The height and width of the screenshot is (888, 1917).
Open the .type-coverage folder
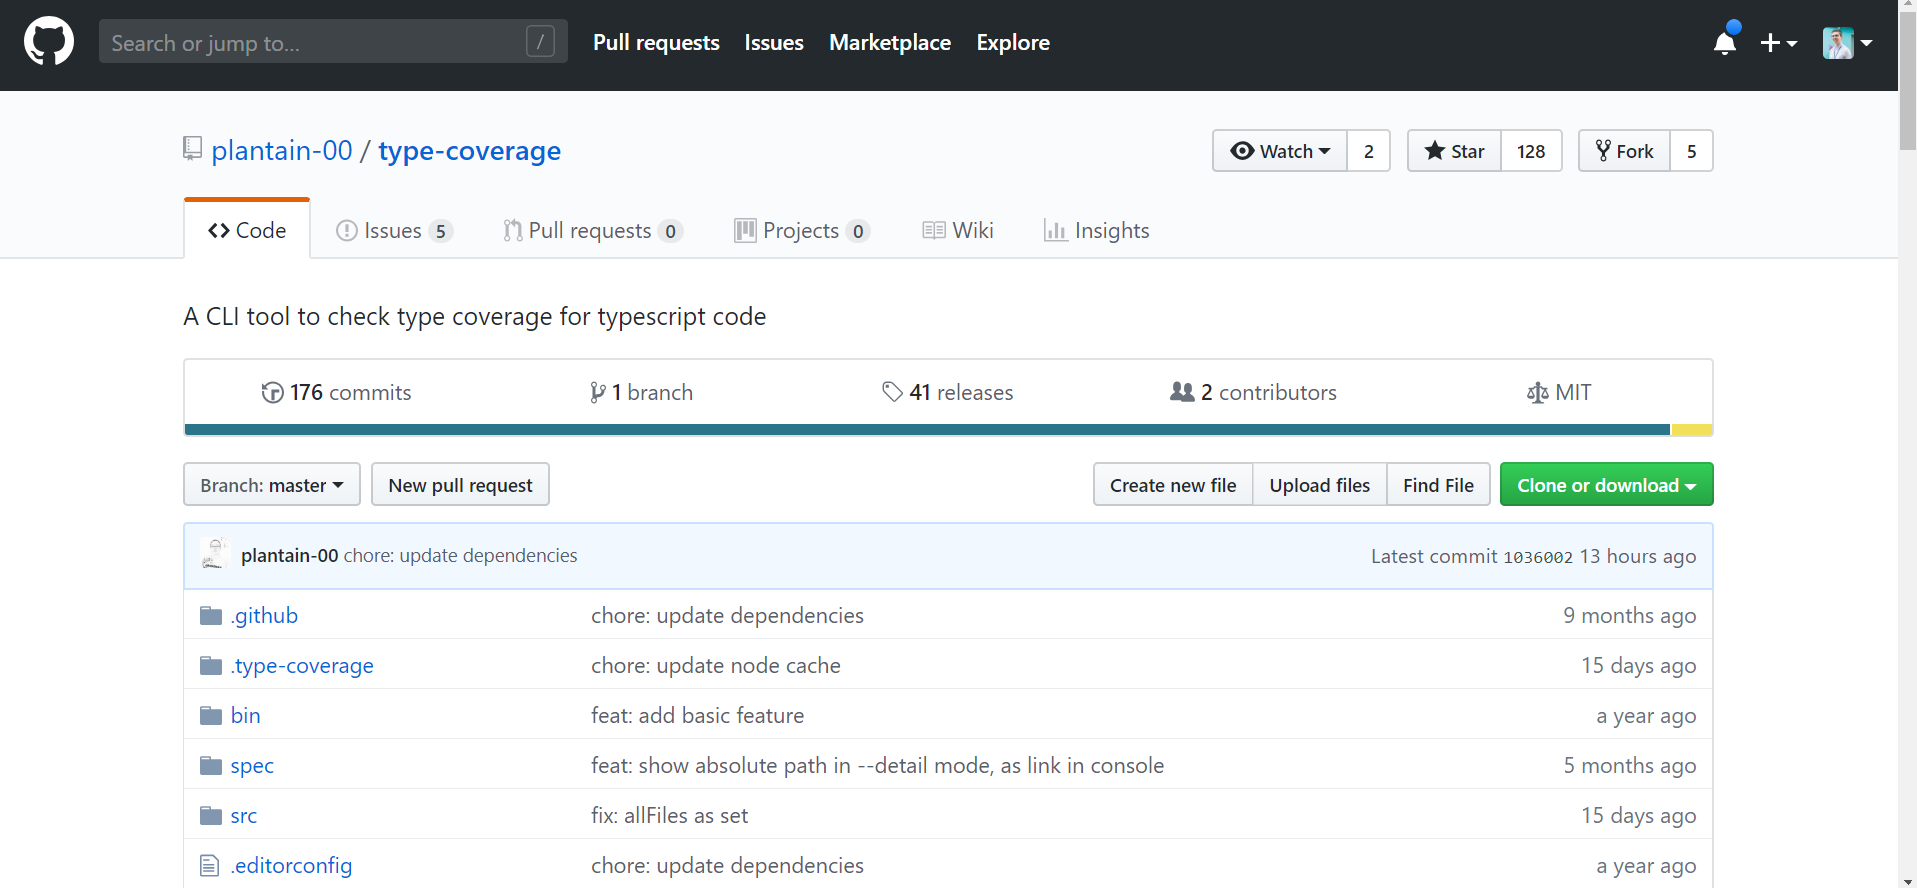[302, 665]
